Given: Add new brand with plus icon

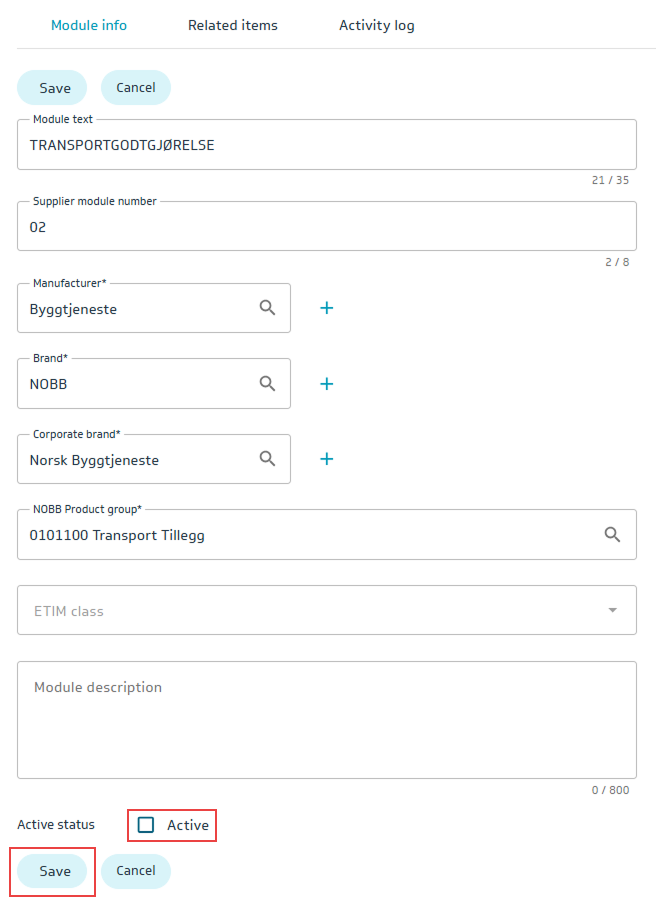Looking at the screenshot, I should pyautogui.click(x=326, y=383).
